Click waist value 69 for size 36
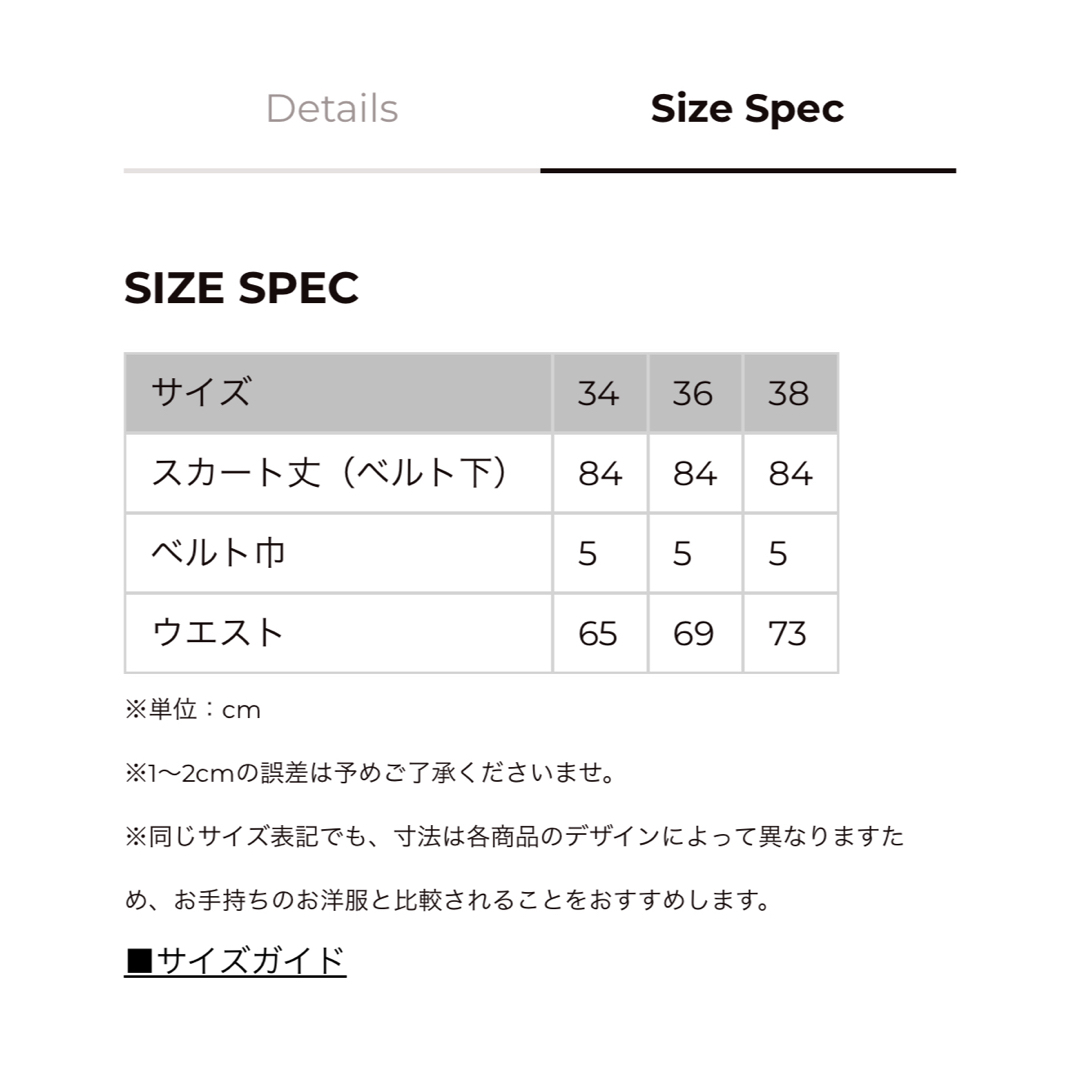 click(695, 633)
